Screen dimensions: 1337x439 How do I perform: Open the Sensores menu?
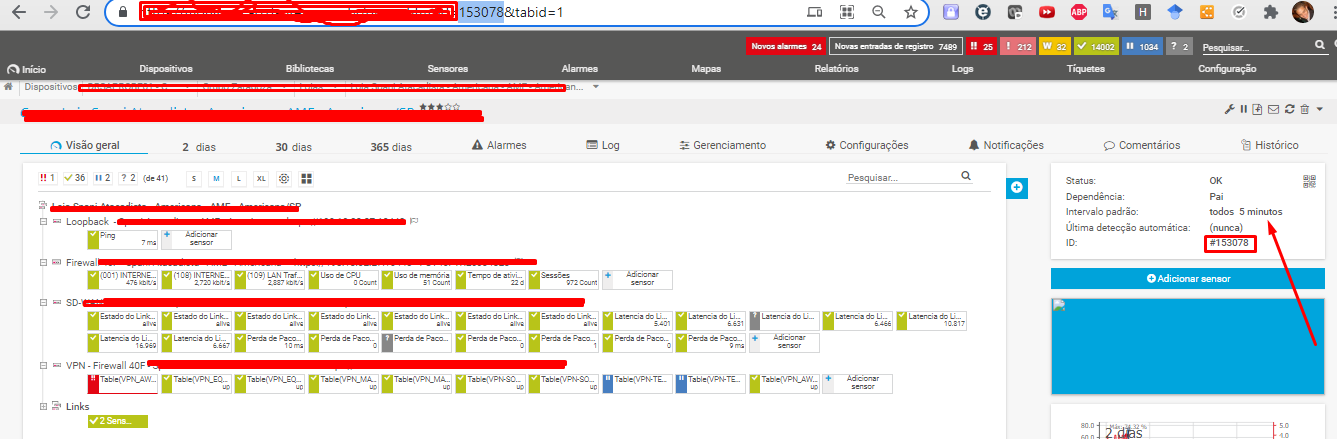pos(447,69)
